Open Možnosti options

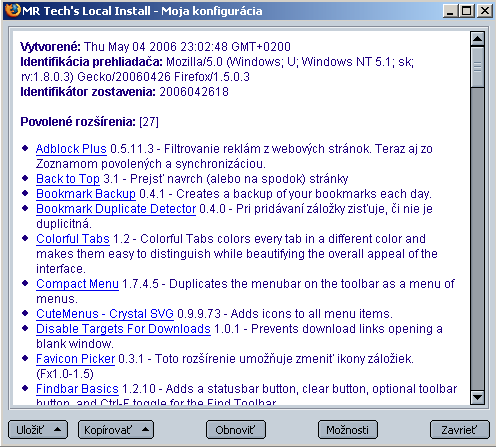(348, 430)
